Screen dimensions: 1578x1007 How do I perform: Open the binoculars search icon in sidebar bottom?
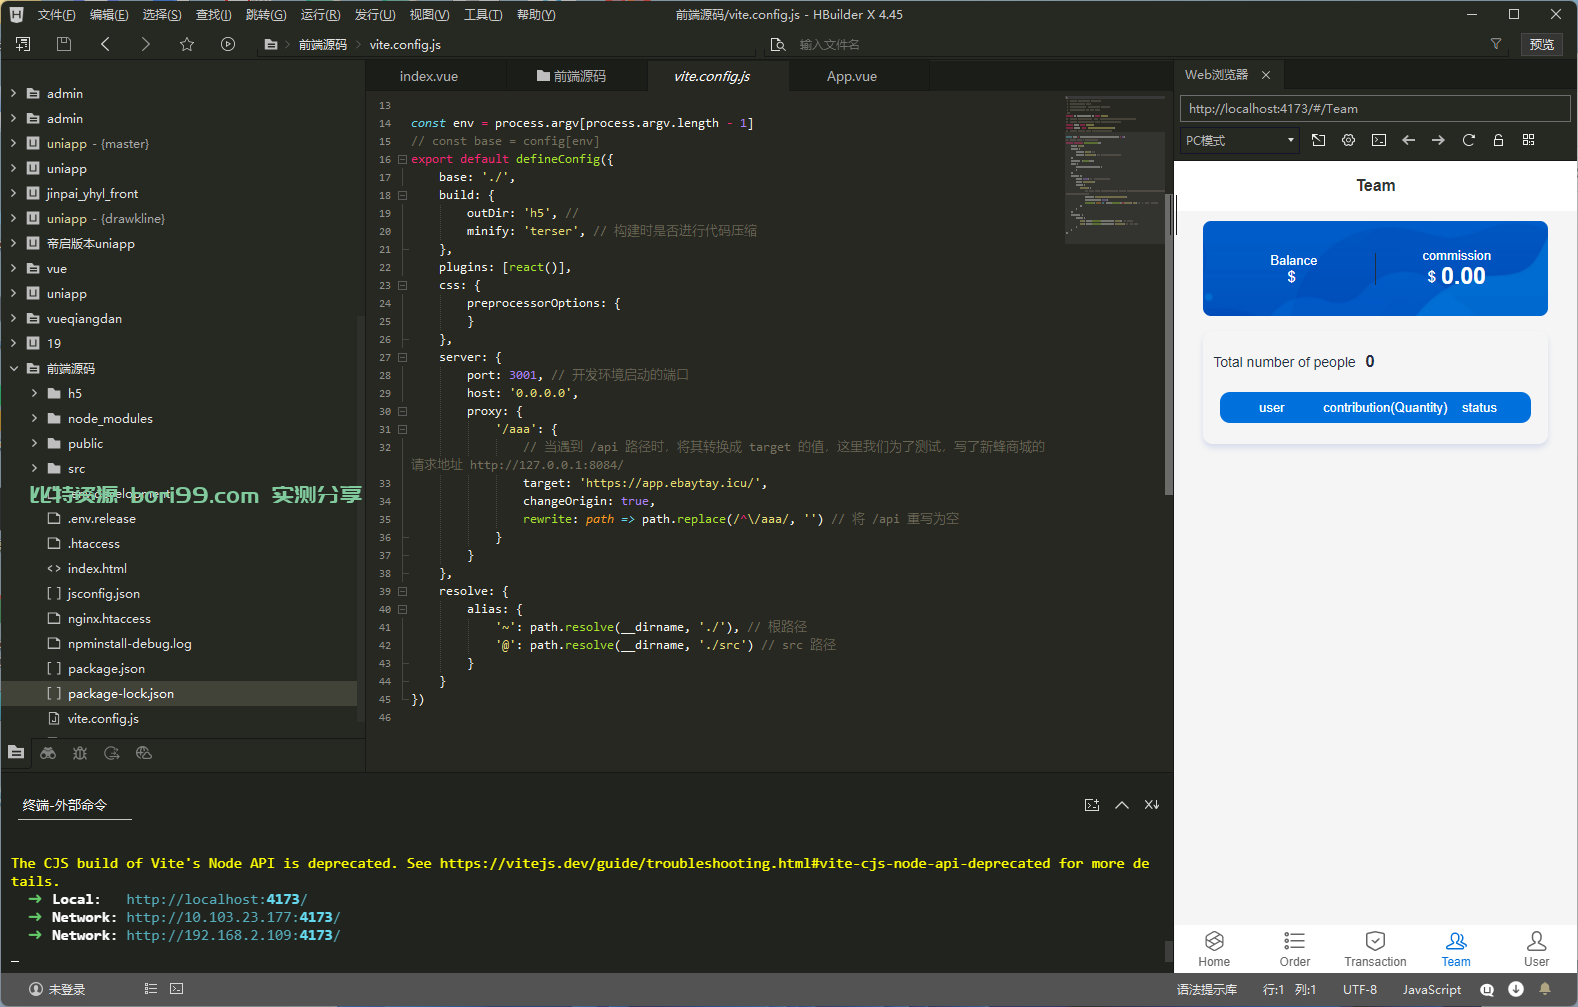click(x=48, y=753)
